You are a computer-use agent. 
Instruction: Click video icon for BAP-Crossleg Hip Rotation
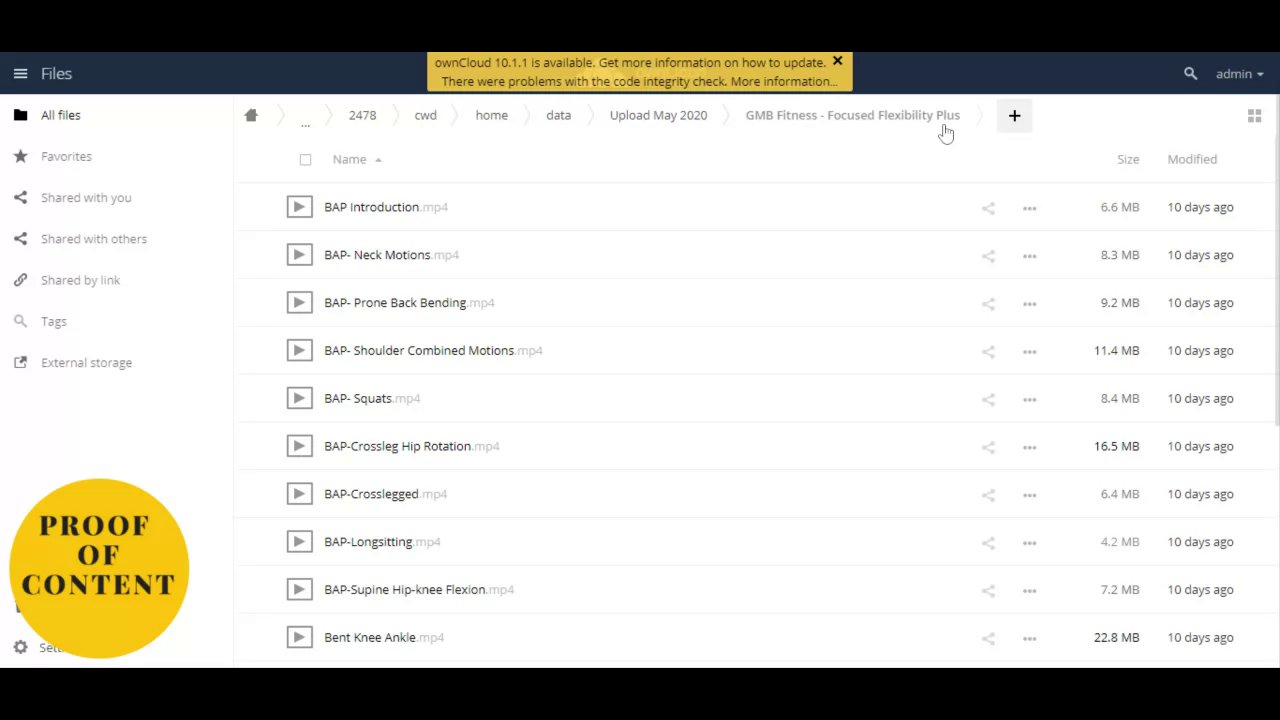(x=299, y=446)
